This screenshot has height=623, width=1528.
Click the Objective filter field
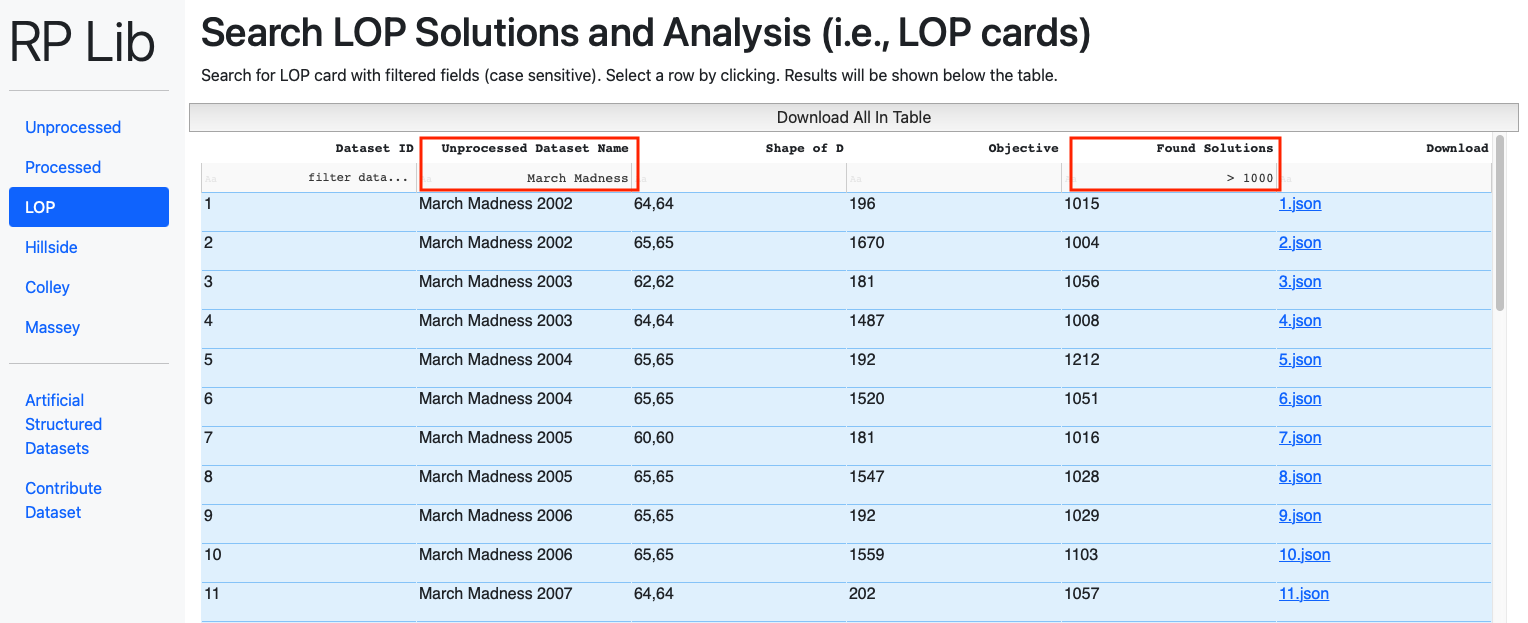click(x=953, y=178)
